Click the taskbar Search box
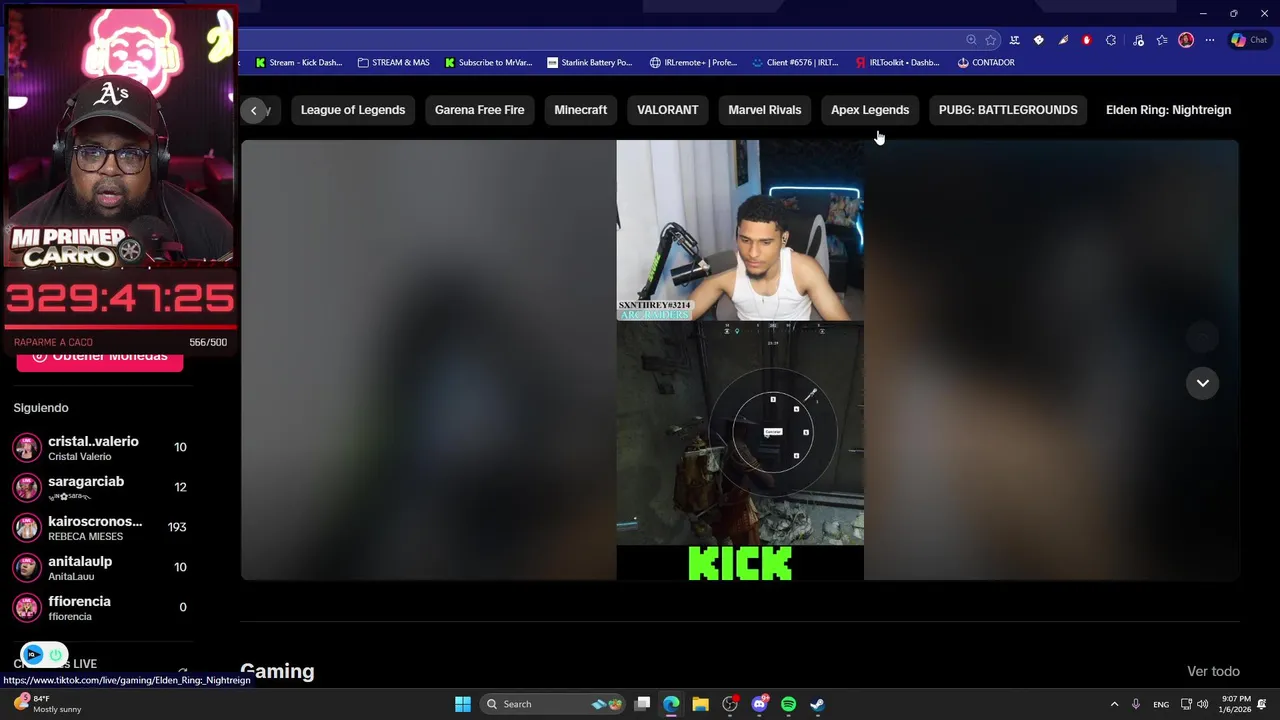 click(552, 704)
